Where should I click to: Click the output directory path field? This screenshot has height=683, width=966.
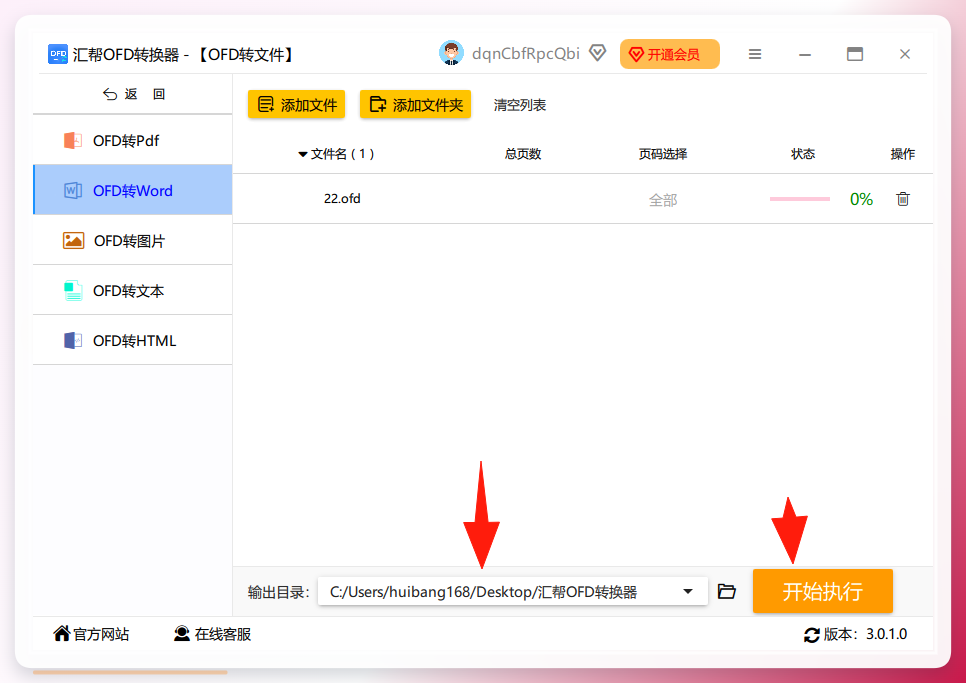click(513, 591)
